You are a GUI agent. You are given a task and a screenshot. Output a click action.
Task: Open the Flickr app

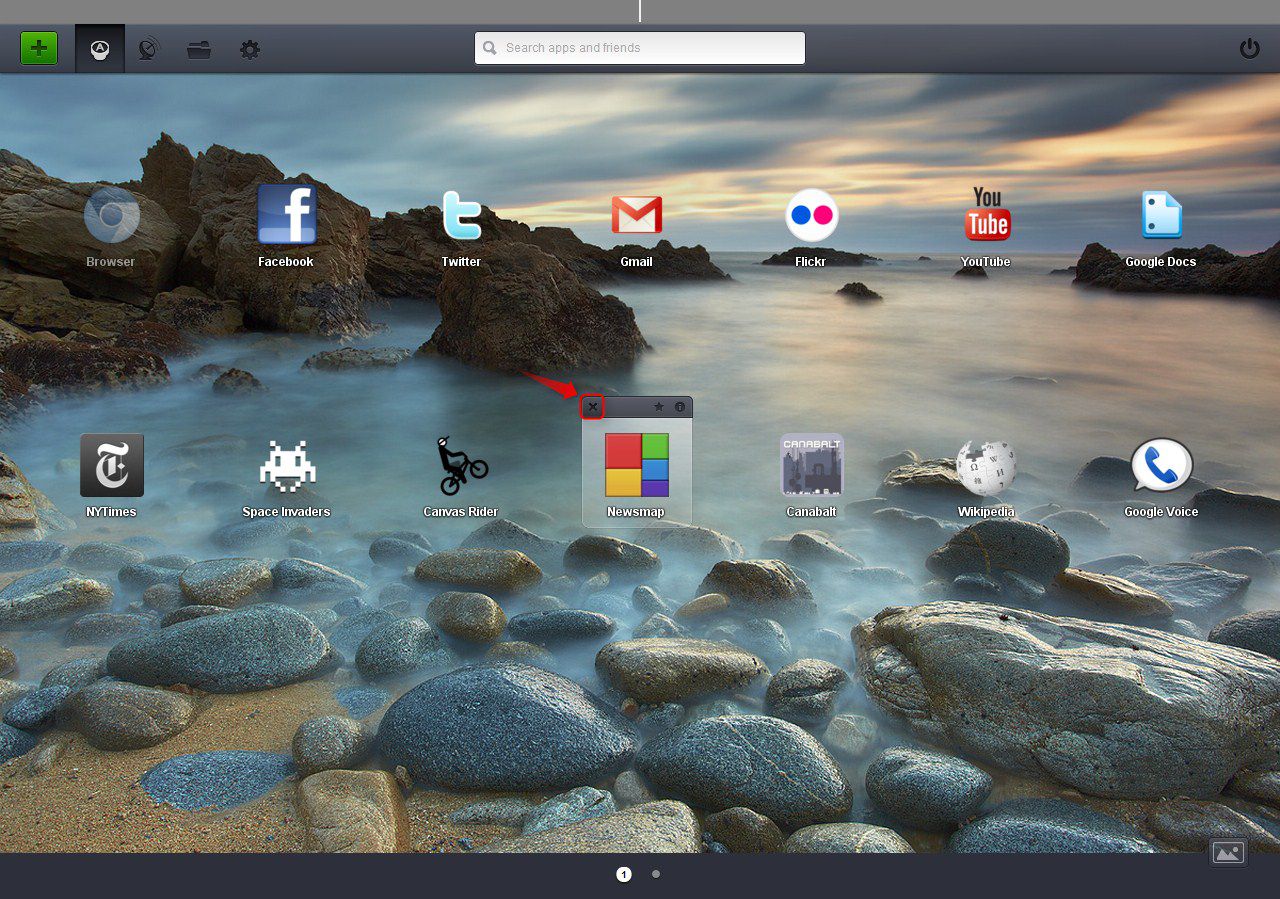click(811, 215)
